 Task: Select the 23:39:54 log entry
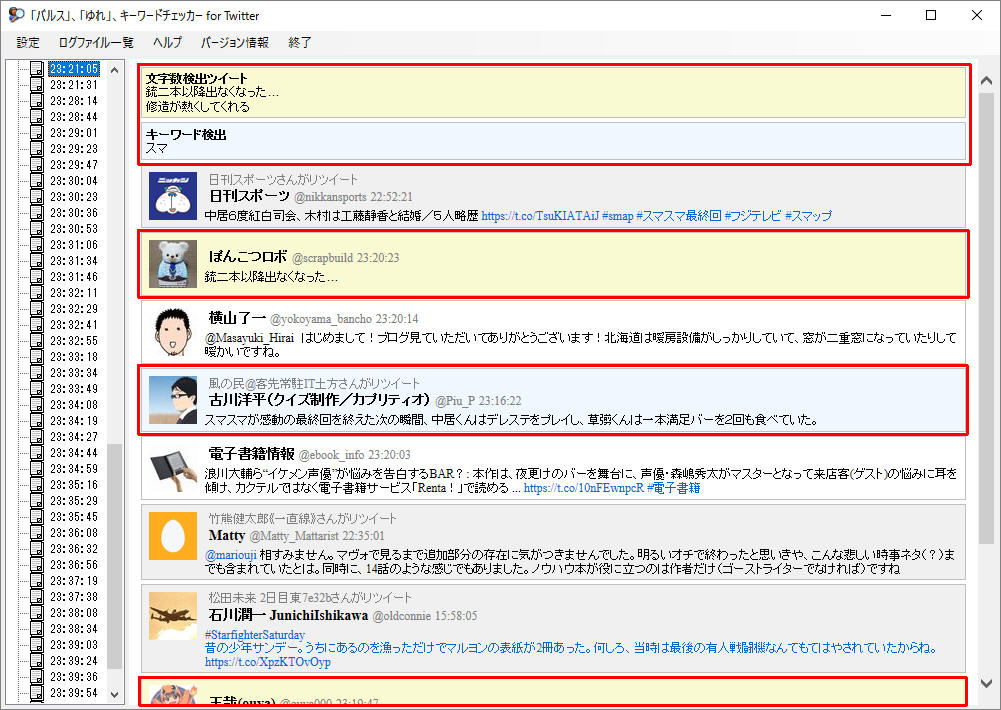[74, 693]
